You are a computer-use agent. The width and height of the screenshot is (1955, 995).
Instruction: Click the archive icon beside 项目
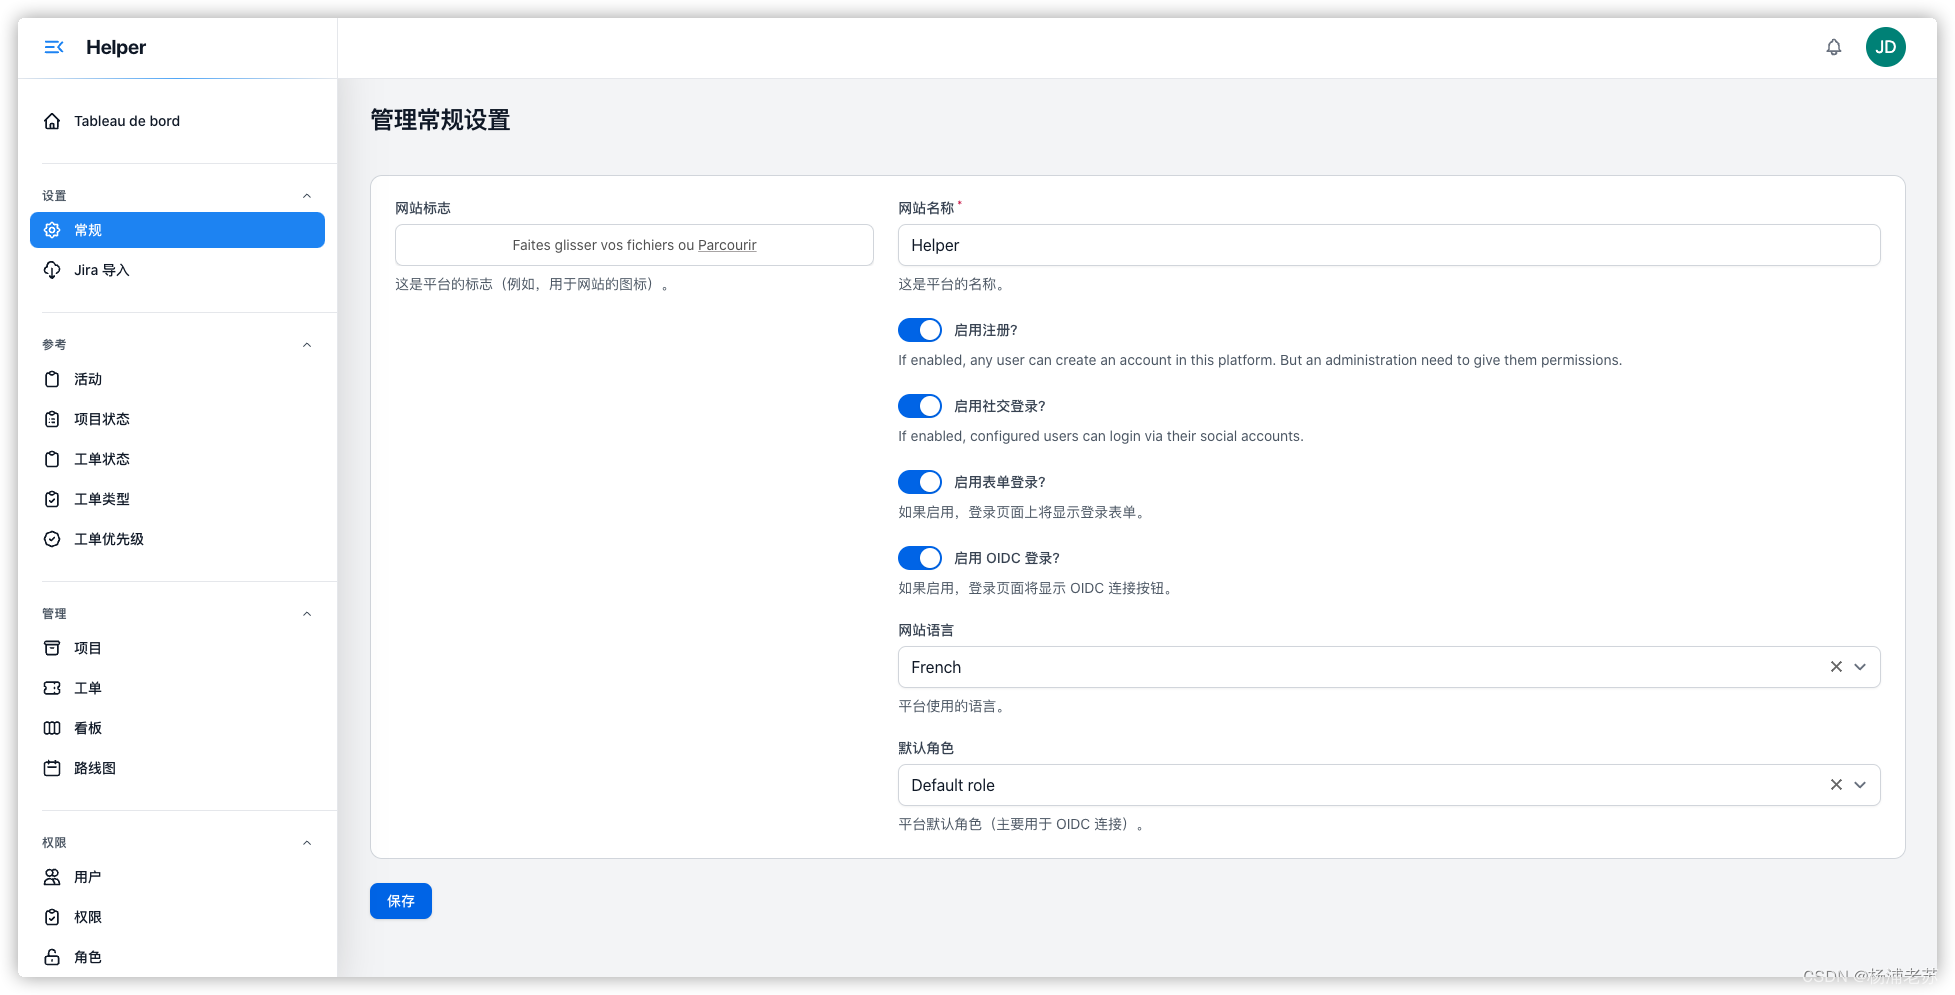coord(52,648)
